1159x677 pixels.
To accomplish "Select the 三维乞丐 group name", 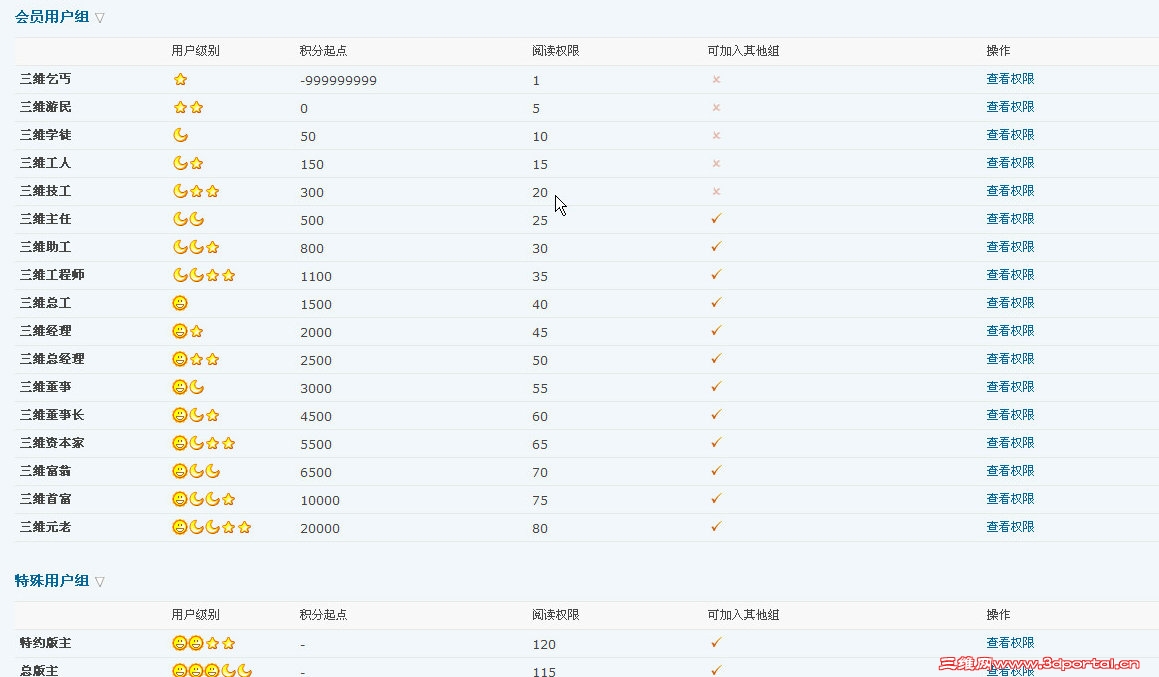I will (46, 79).
